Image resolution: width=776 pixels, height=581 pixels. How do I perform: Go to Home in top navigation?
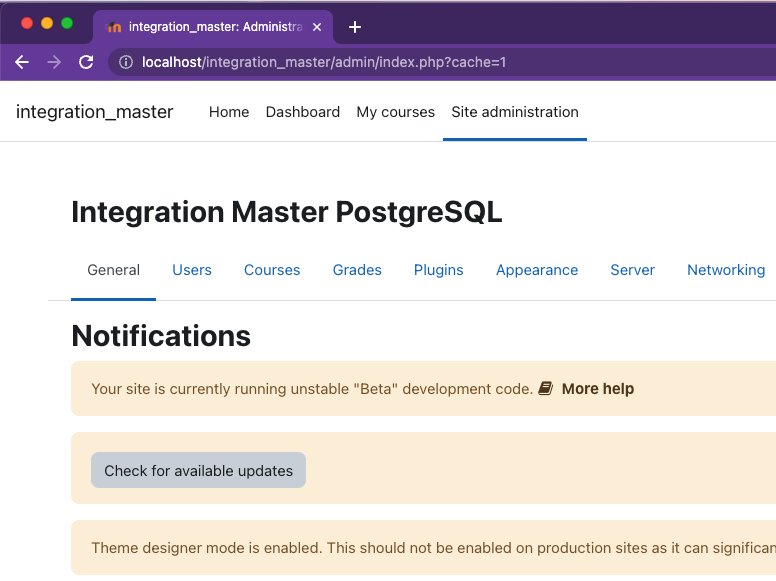click(229, 112)
